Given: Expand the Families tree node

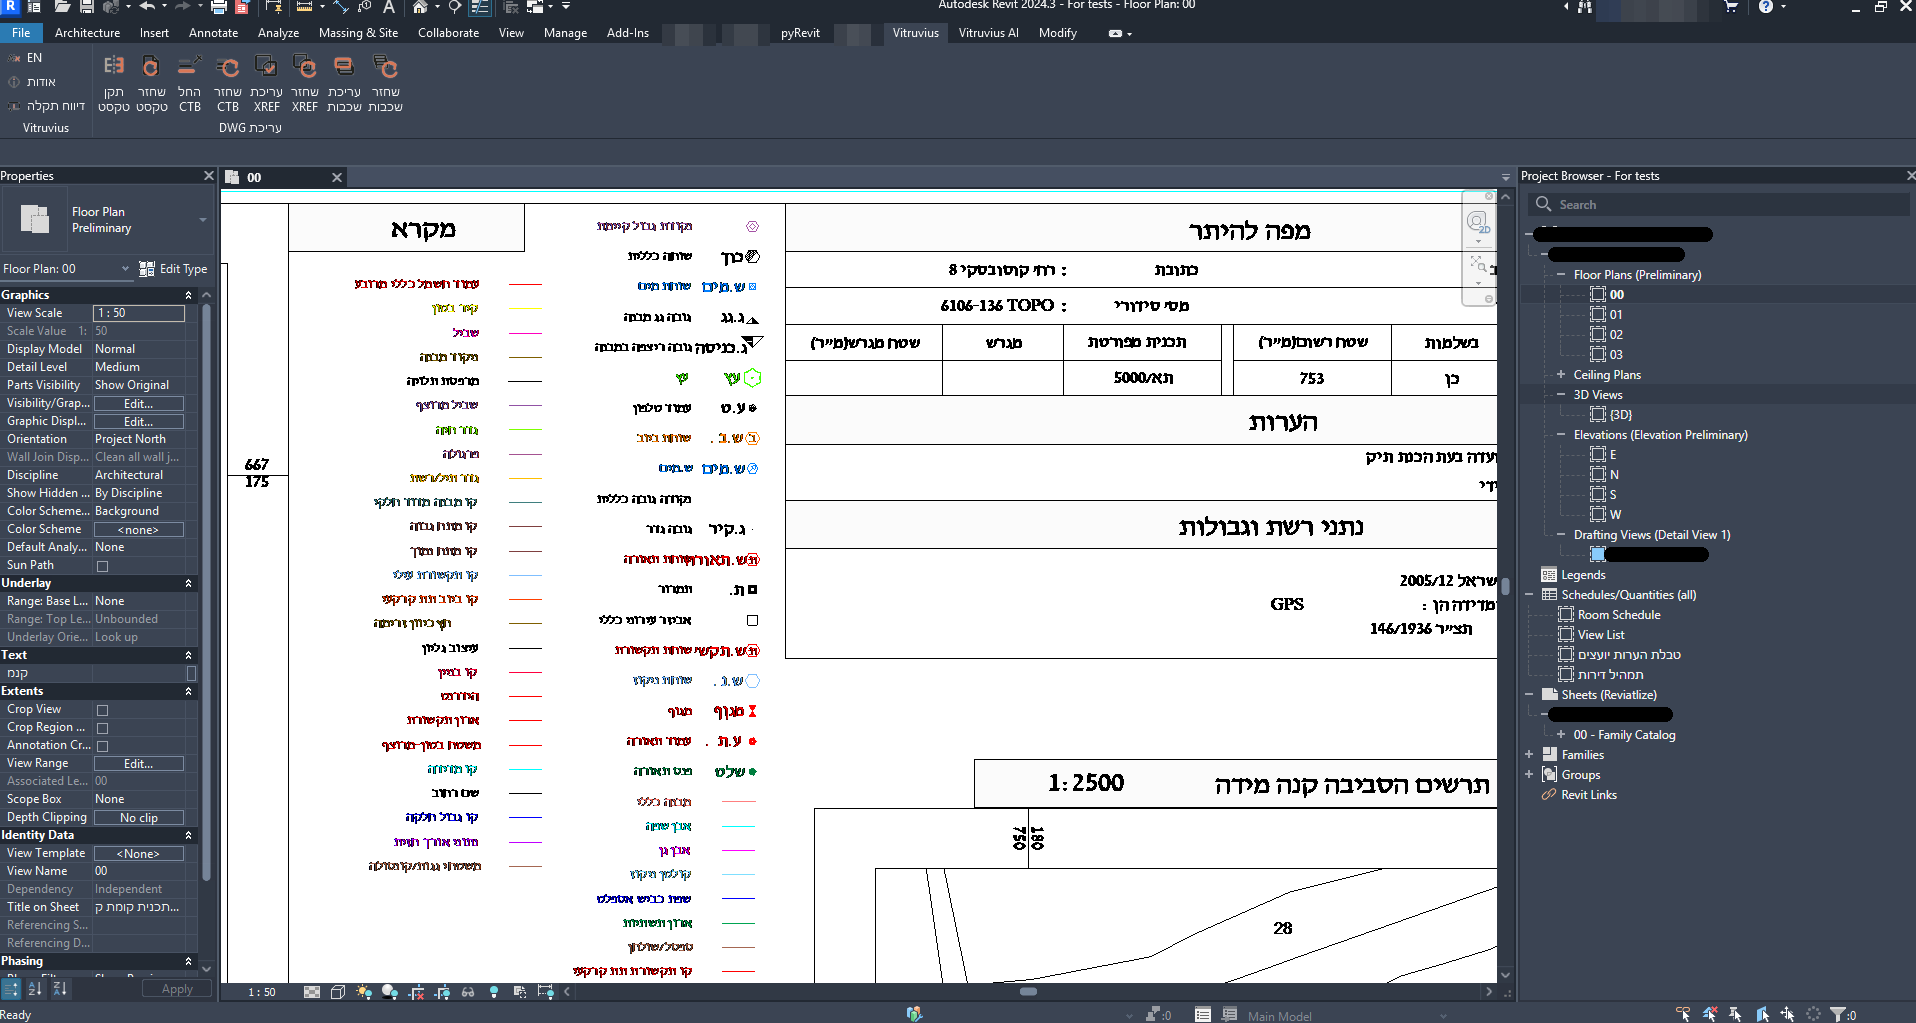Looking at the screenshot, I should [1529, 755].
